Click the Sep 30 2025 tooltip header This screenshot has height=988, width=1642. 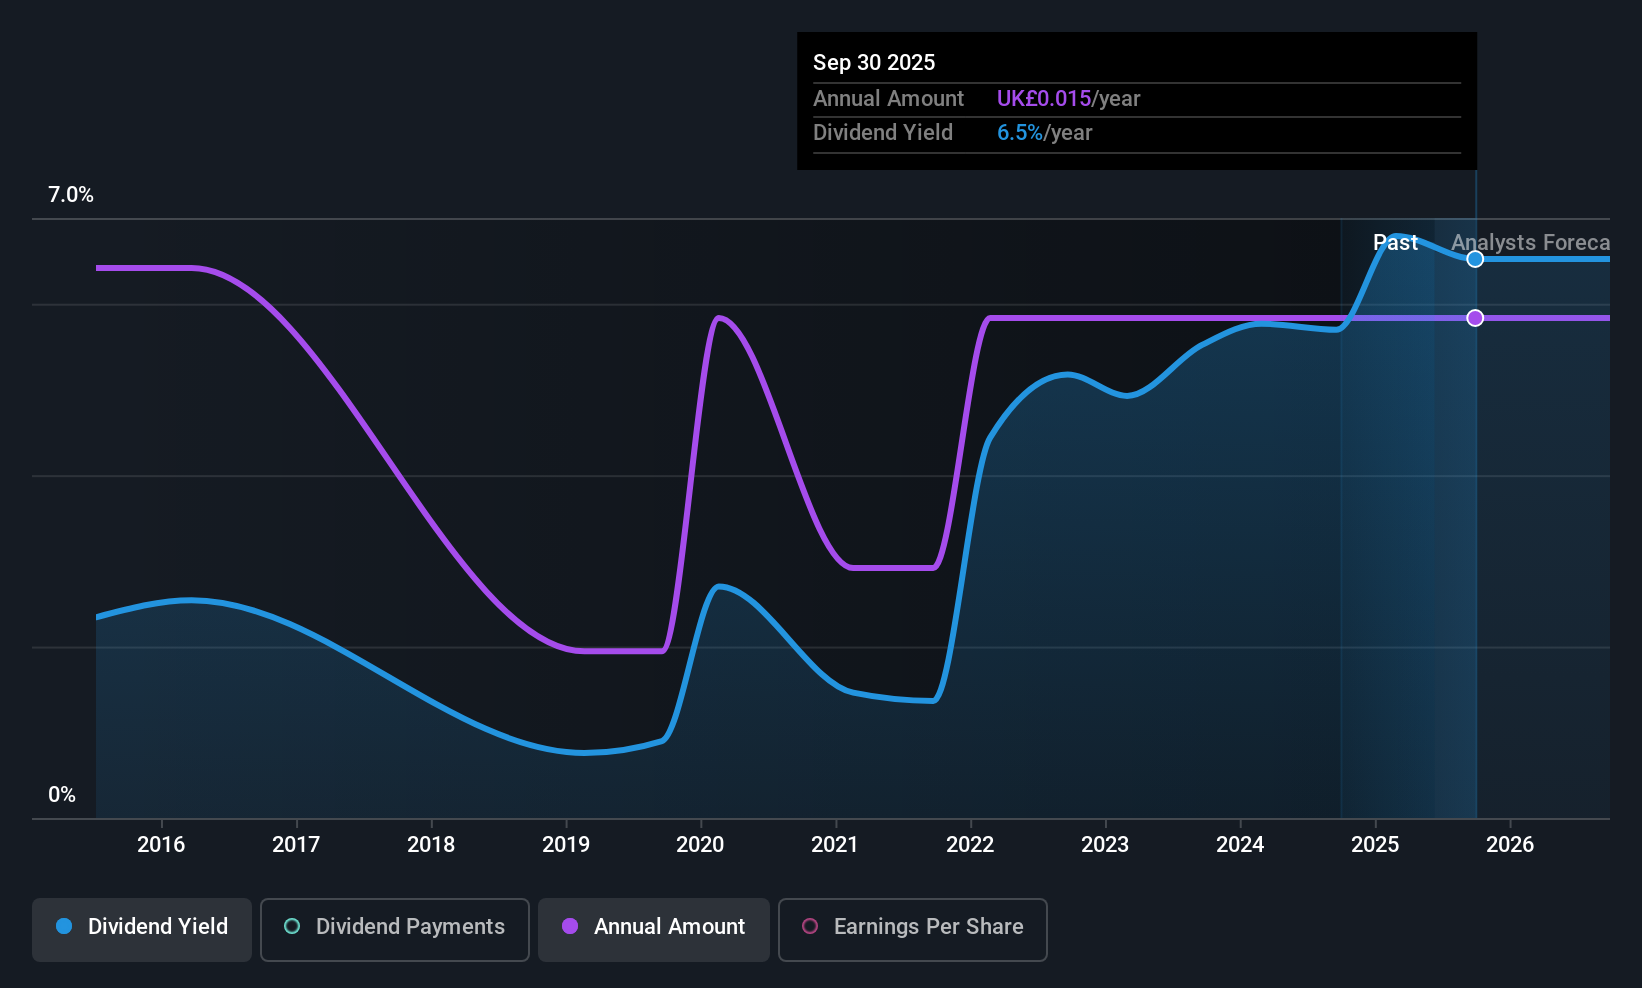[874, 62]
